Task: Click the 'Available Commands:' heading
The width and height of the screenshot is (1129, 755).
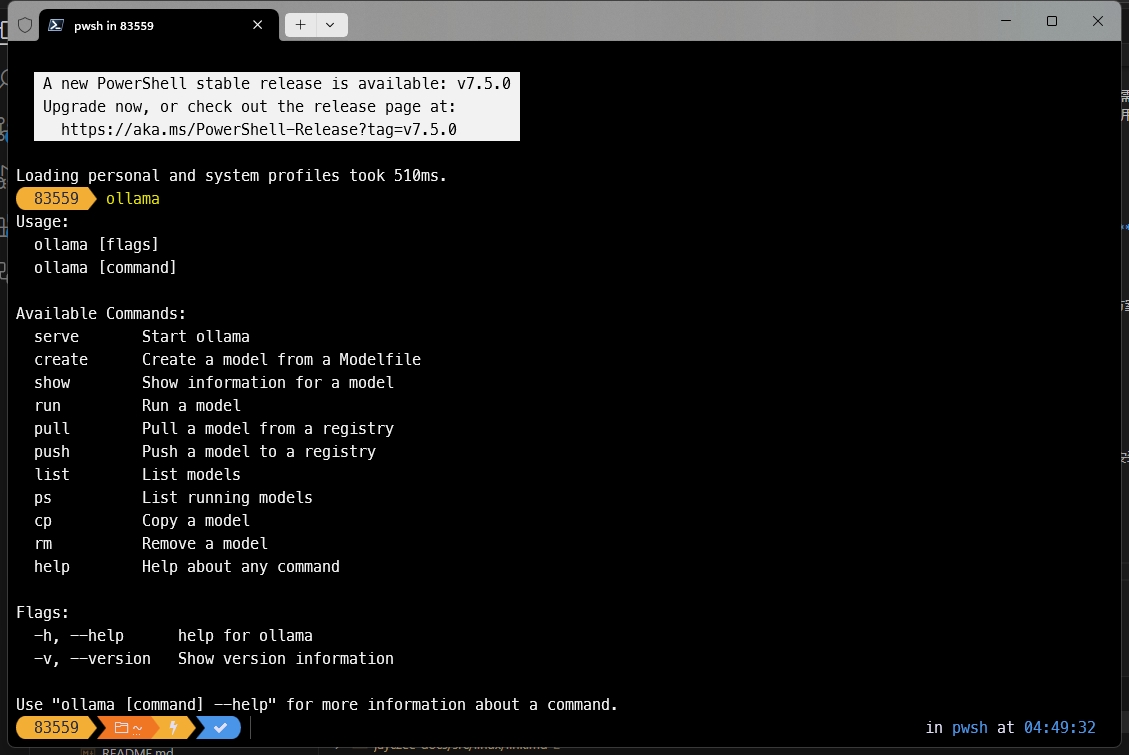Action: point(101,314)
